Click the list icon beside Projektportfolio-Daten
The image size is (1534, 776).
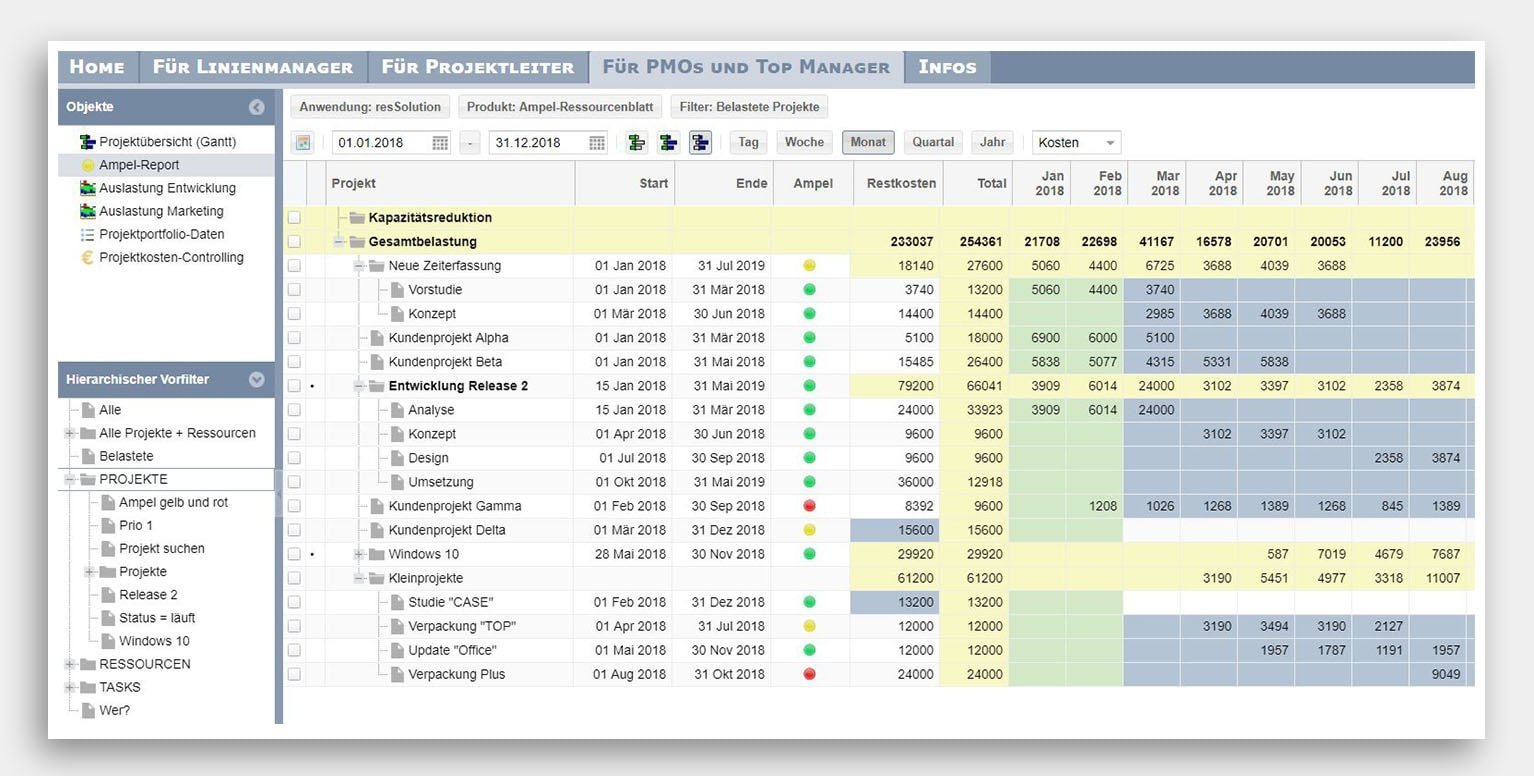(x=88, y=234)
